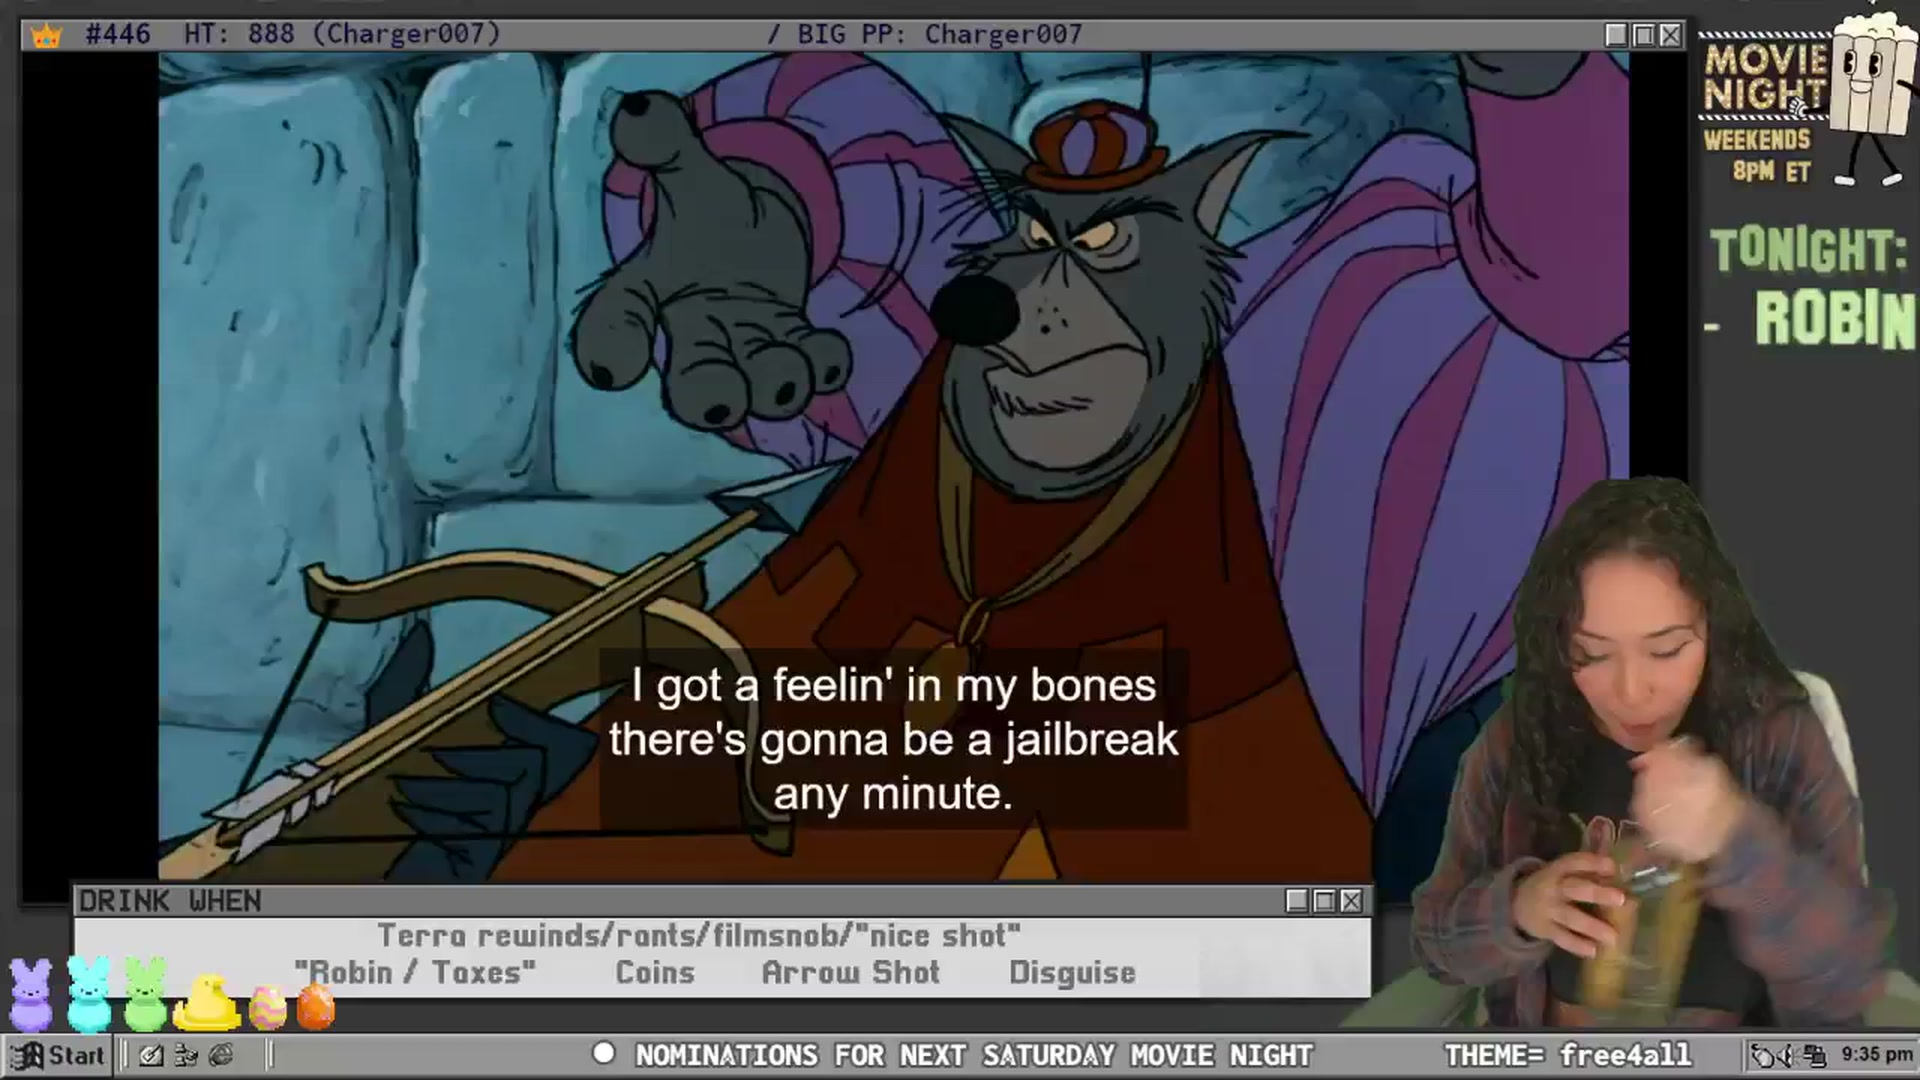
Task: Click "WEEKENDS 8PM ET" schedule text
Action: click(1758, 155)
